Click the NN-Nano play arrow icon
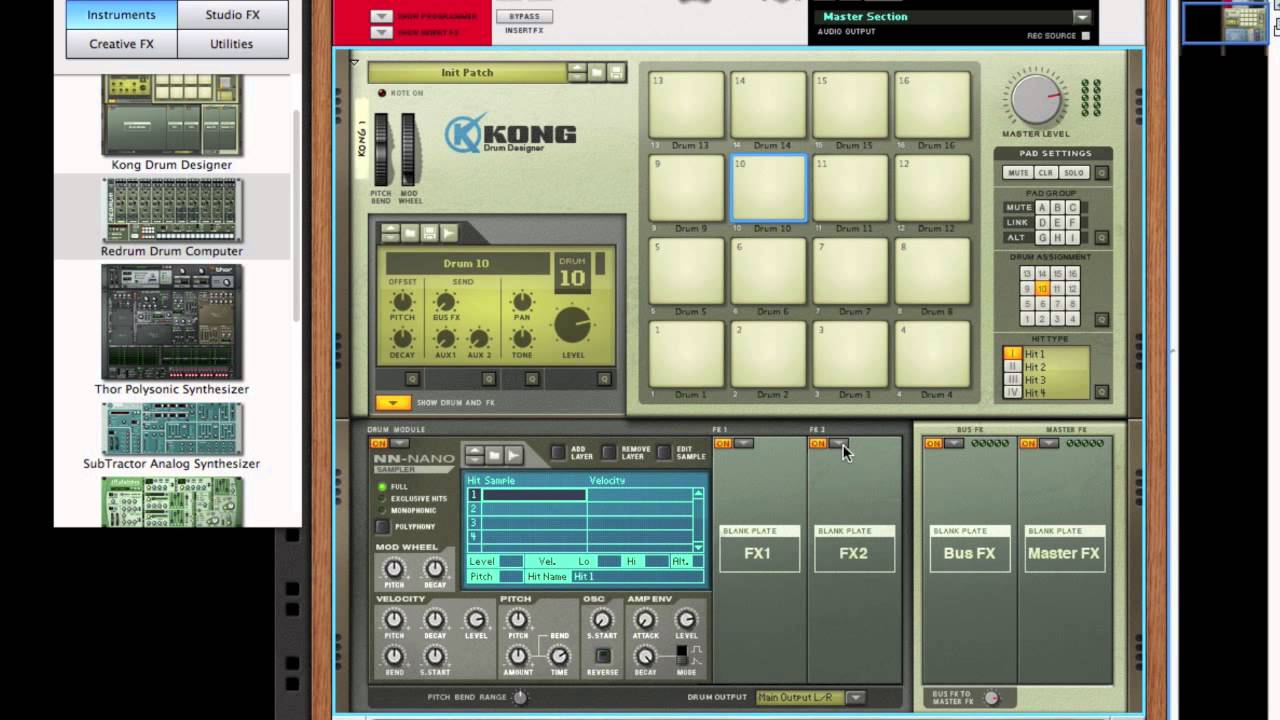Viewport: 1280px width, 720px height. pyautogui.click(x=513, y=455)
